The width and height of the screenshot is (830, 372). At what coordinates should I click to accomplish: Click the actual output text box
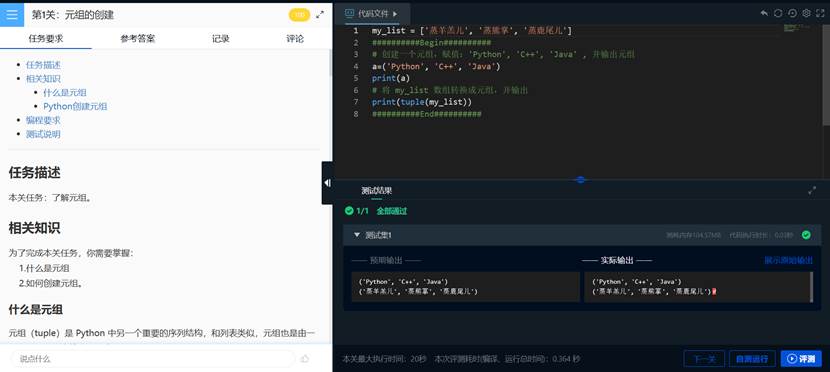[x=699, y=287]
